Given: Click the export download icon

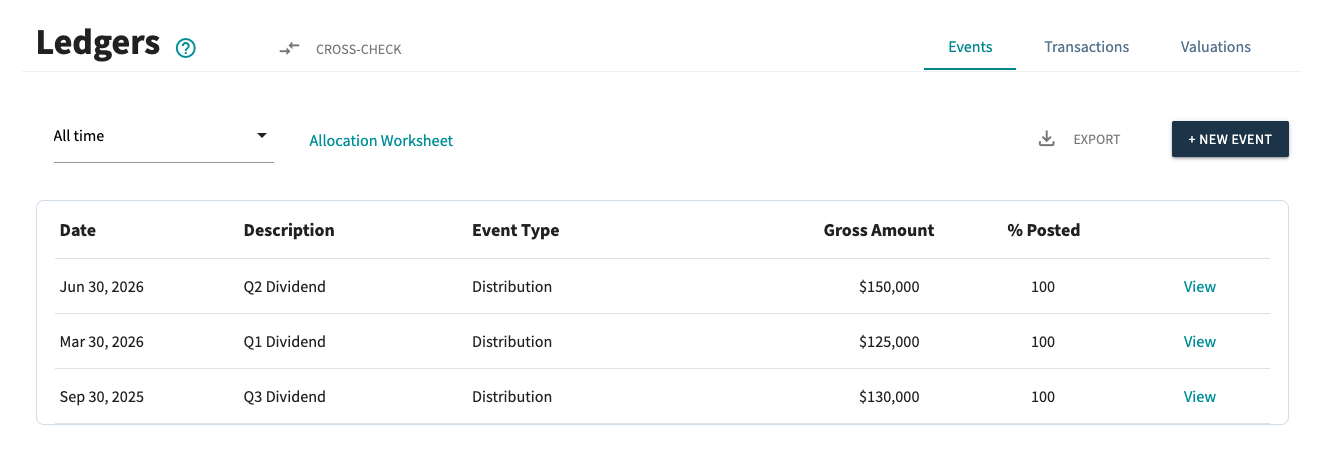Looking at the screenshot, I should tap(1047, 139).
